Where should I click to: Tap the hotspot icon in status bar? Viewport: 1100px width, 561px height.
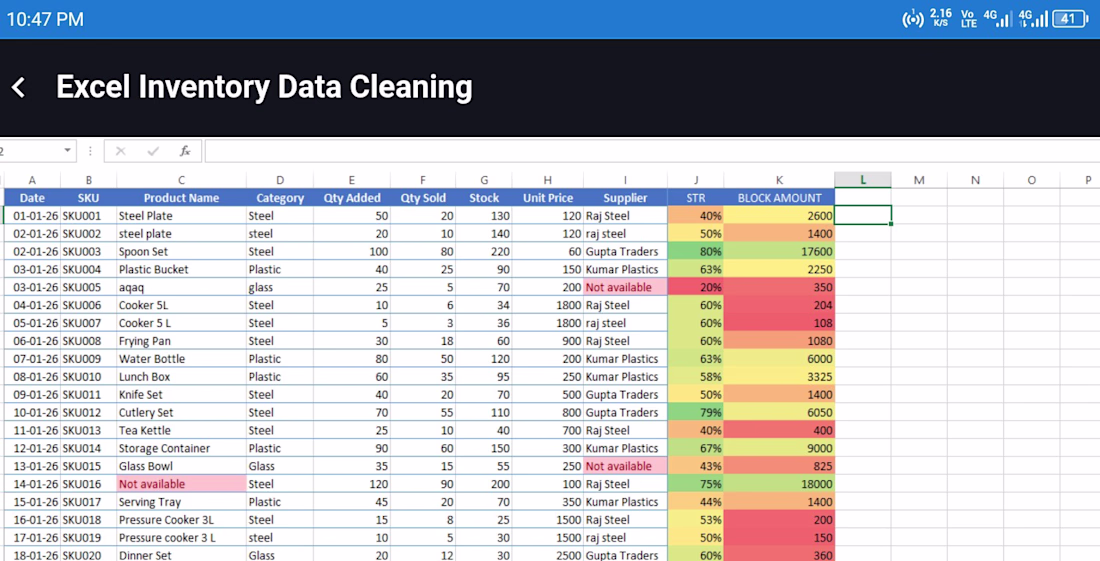coord(913,19)
